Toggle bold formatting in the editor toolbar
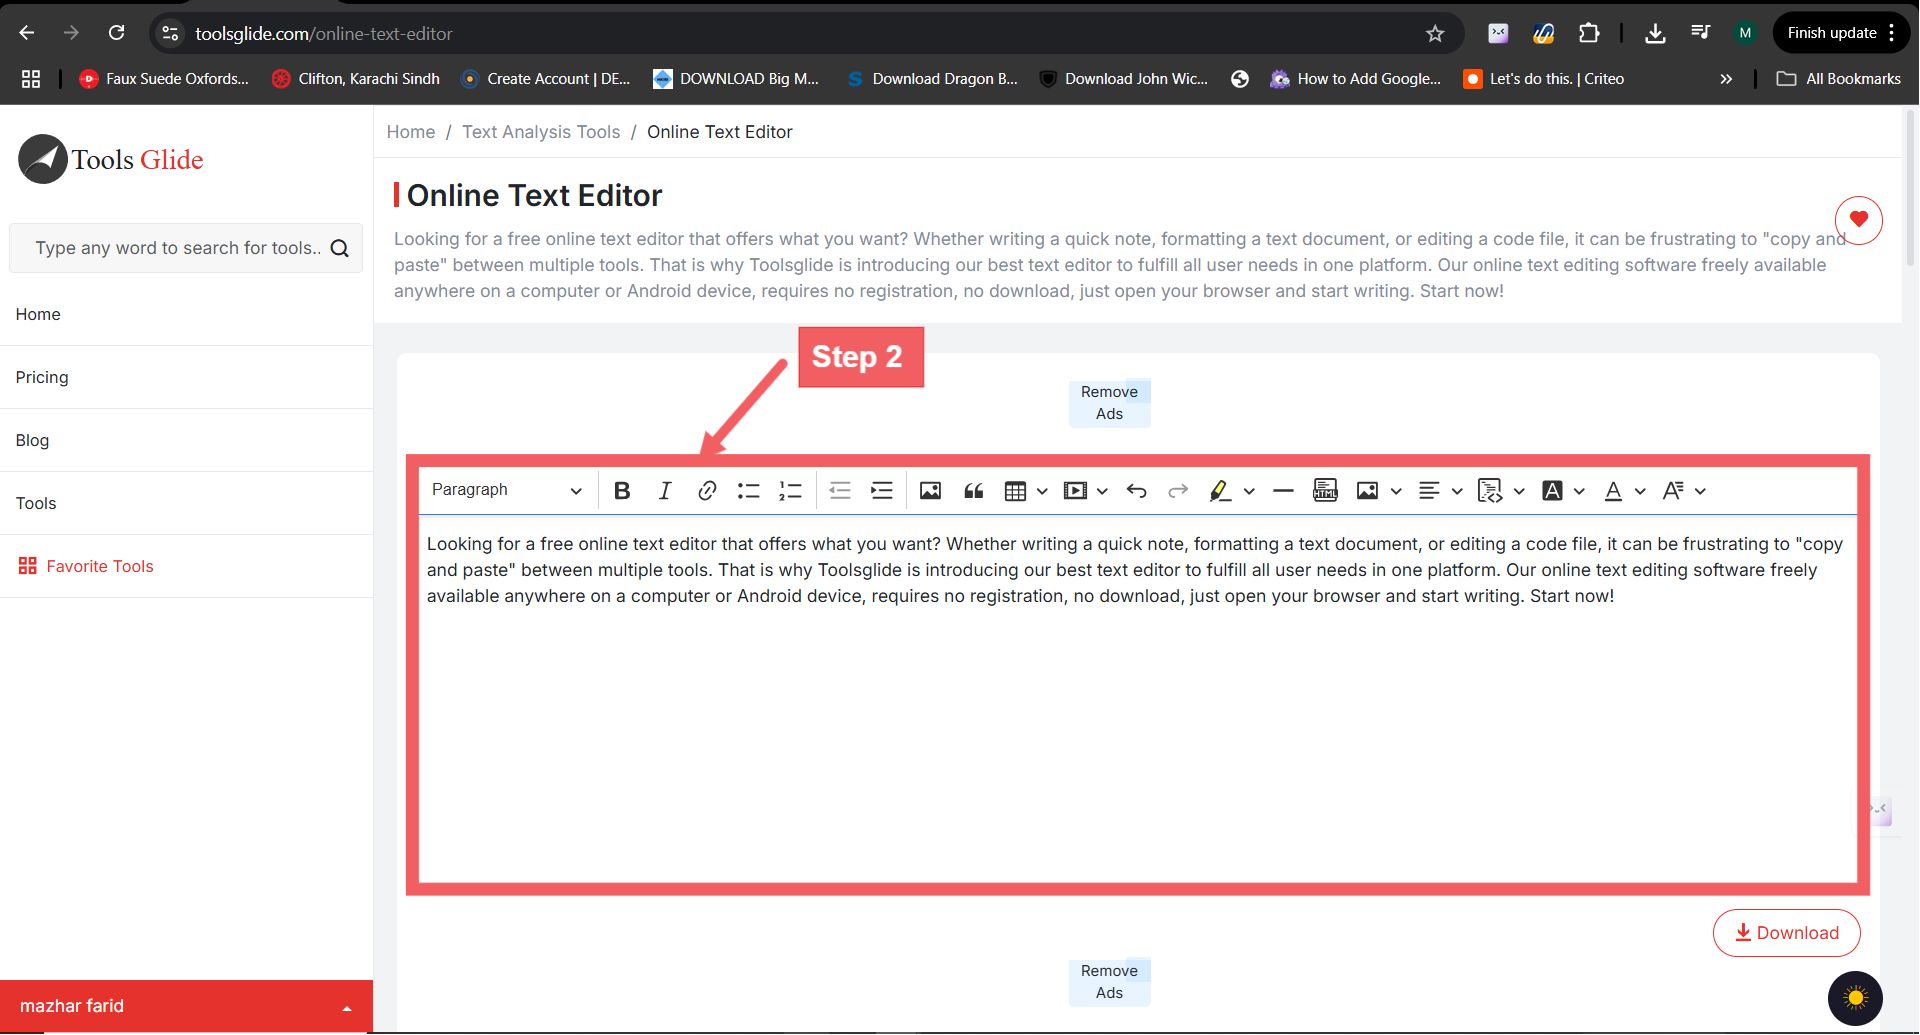Screen dimensions: 1920x1035 [x=622, y=490]
